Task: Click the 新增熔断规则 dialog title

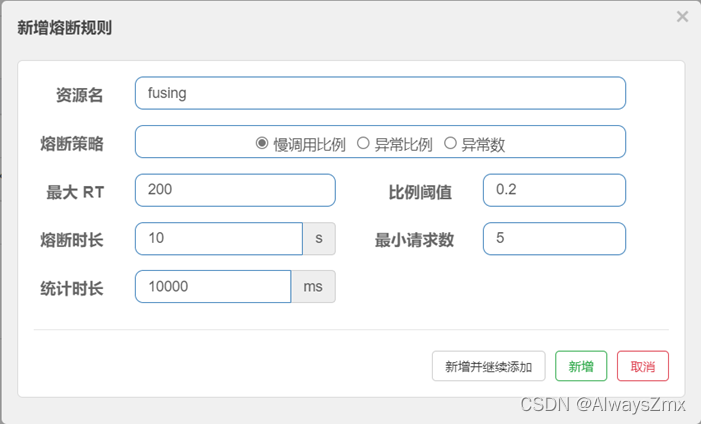Action: coord(64,28)
